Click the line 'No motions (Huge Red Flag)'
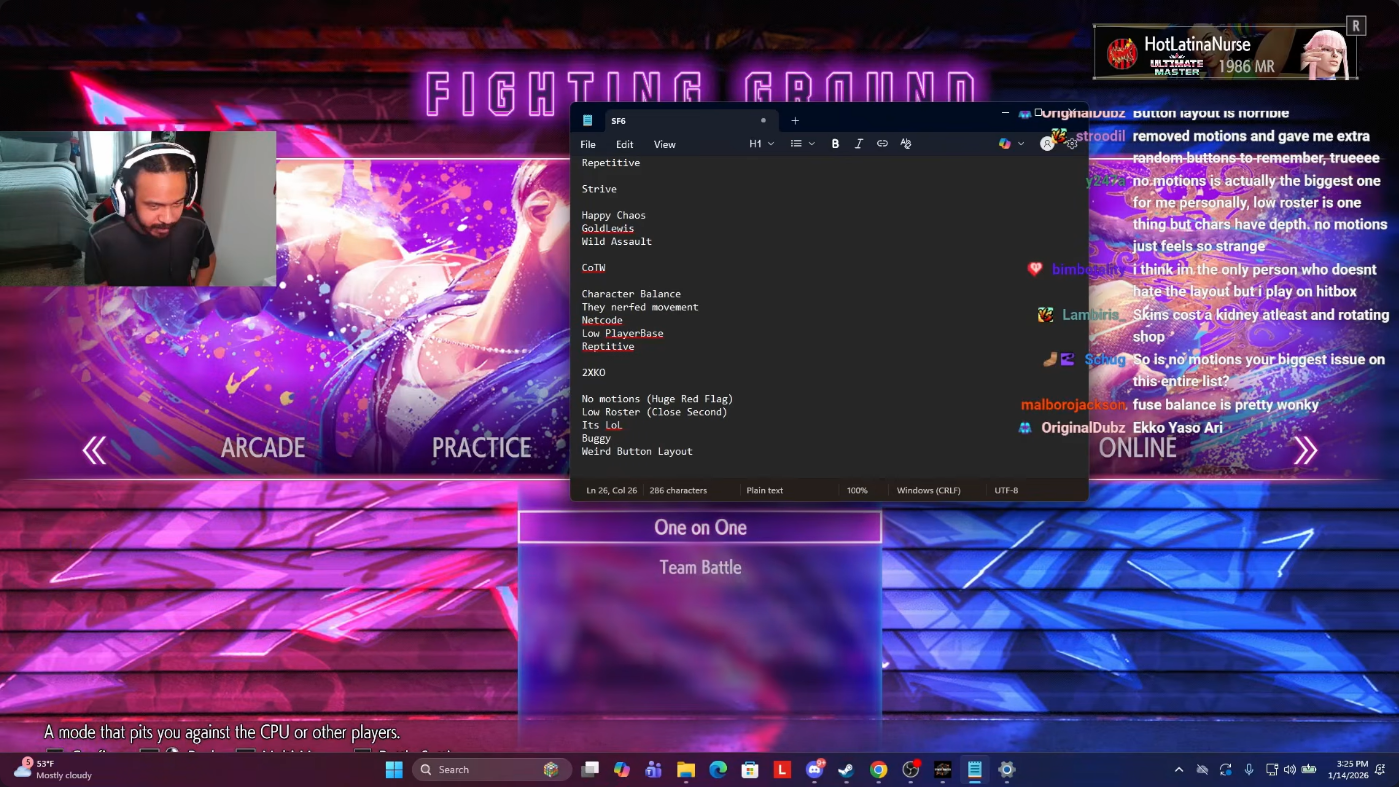This screenshot has width=1399, height=787. coord(657,399)
